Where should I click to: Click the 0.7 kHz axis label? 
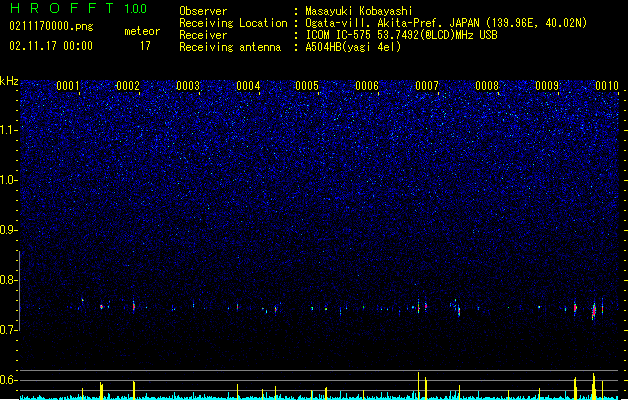[x=9, y=330]
